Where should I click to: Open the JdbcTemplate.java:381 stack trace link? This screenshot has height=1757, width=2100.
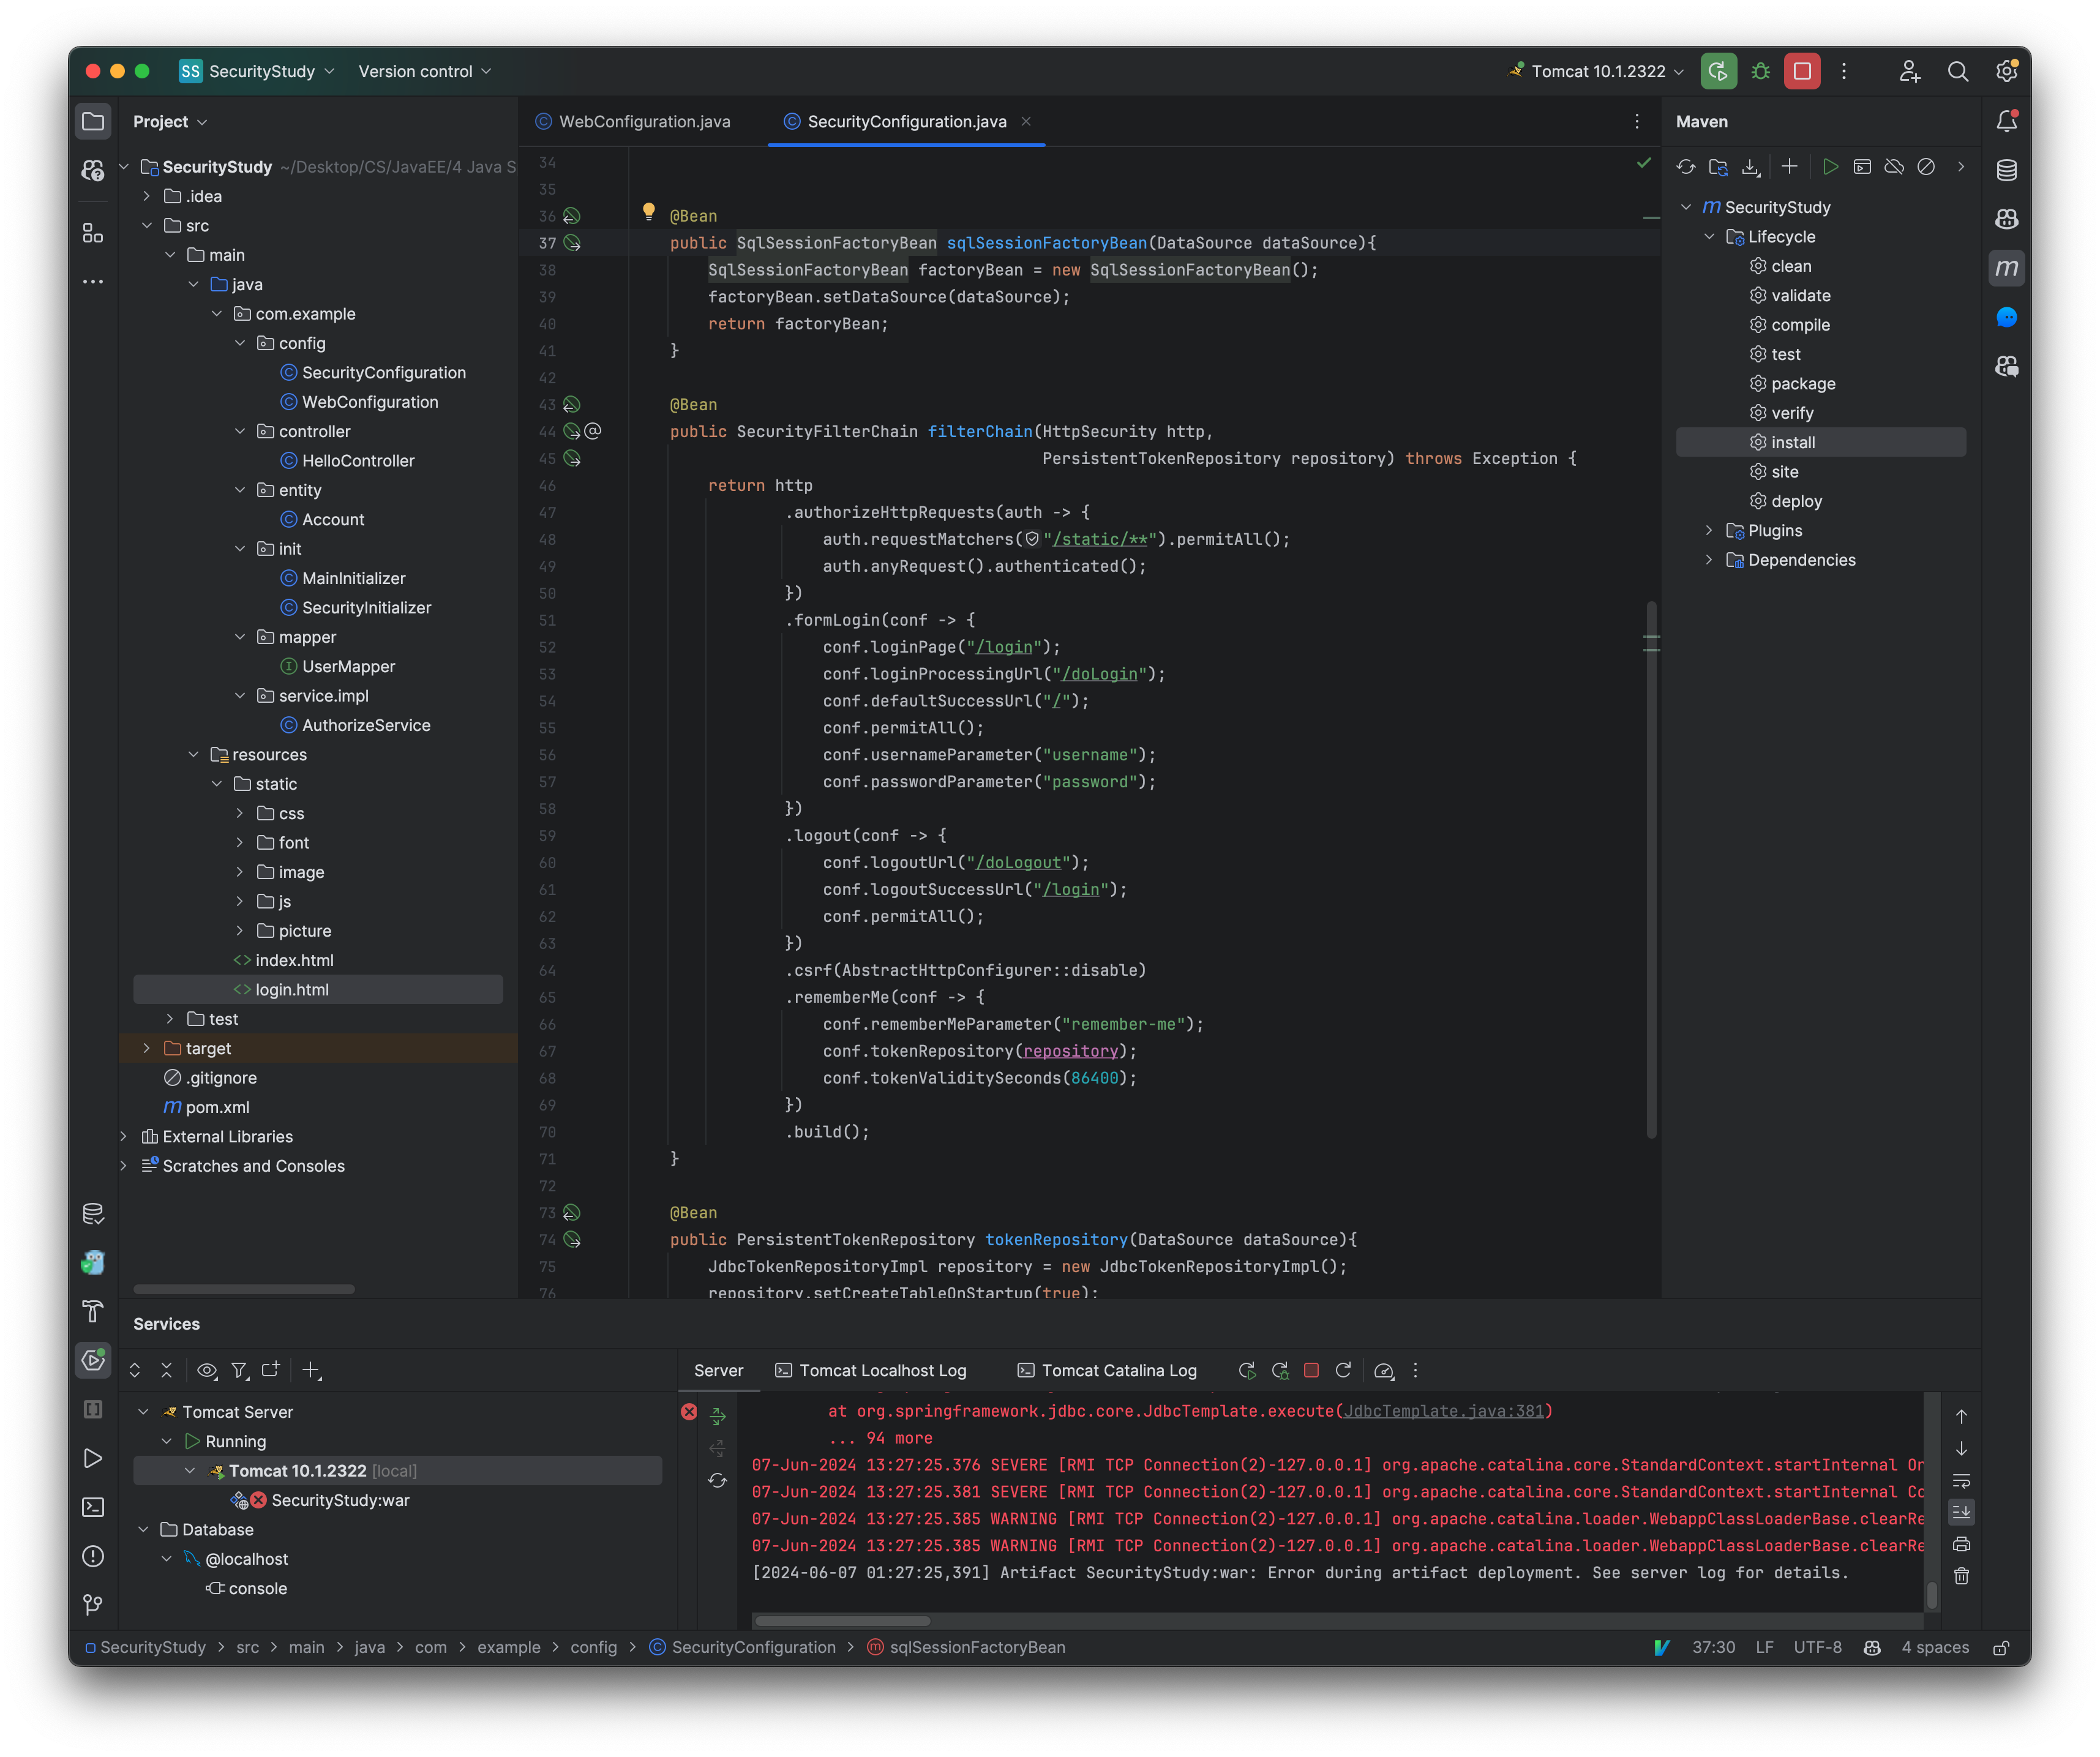tap(1443, 1411)
